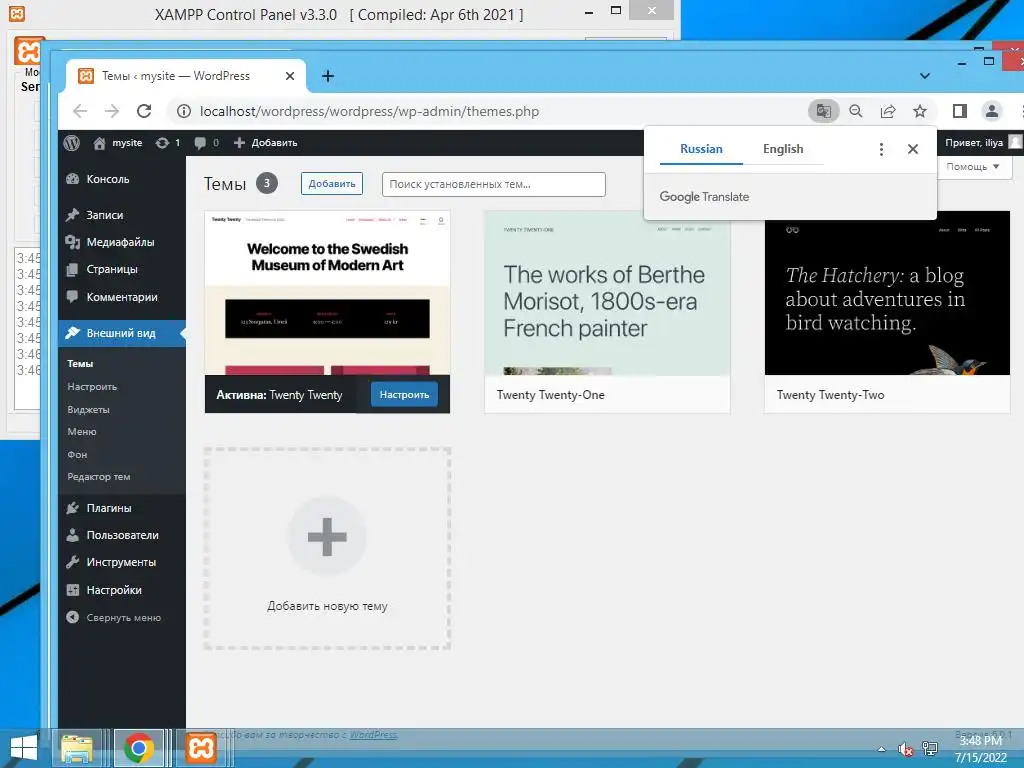Click the address bar URL text
The image size is (1024, 768).
pos(370,111)
